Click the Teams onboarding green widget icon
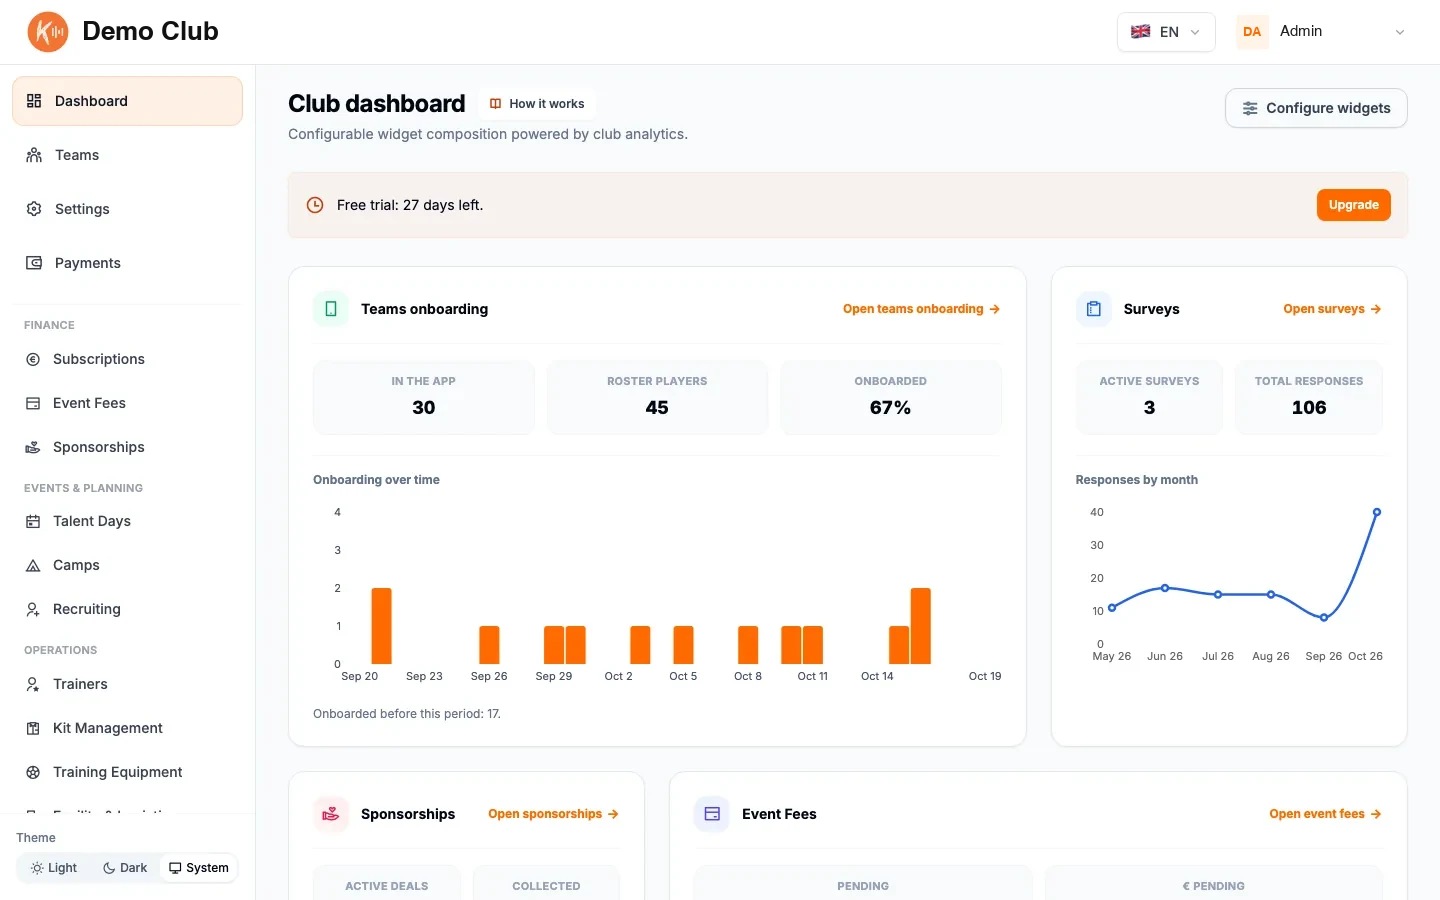This screenshot has height=900, width=1440. click(x=331, y=309)
